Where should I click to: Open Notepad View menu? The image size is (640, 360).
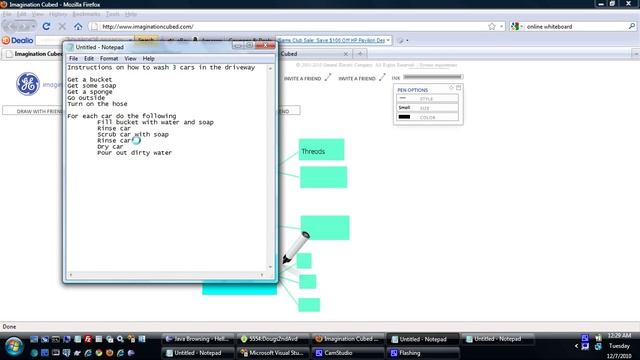click(130, 58)
